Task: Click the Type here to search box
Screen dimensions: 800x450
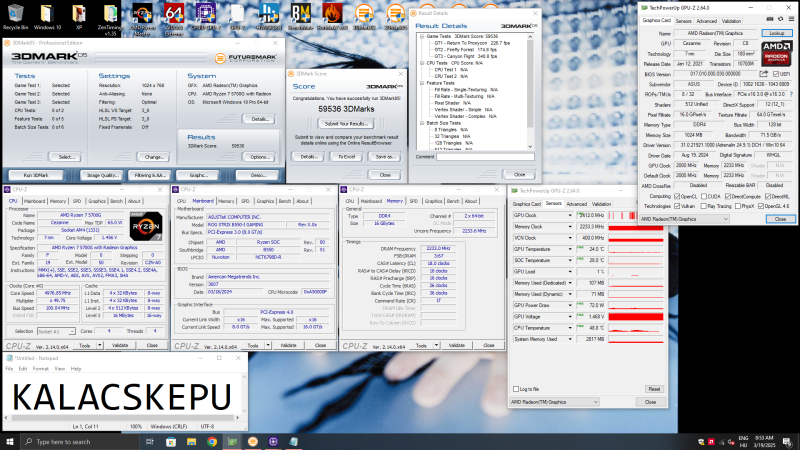Action: [80, 441]
